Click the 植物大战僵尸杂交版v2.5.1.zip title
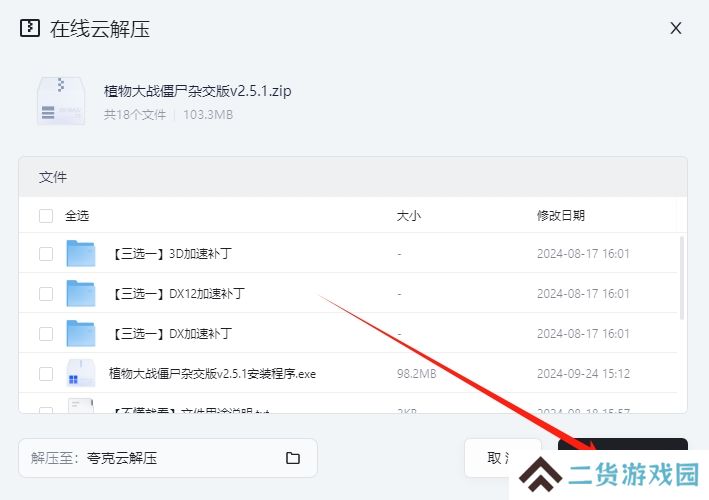 tap(198, 91)
